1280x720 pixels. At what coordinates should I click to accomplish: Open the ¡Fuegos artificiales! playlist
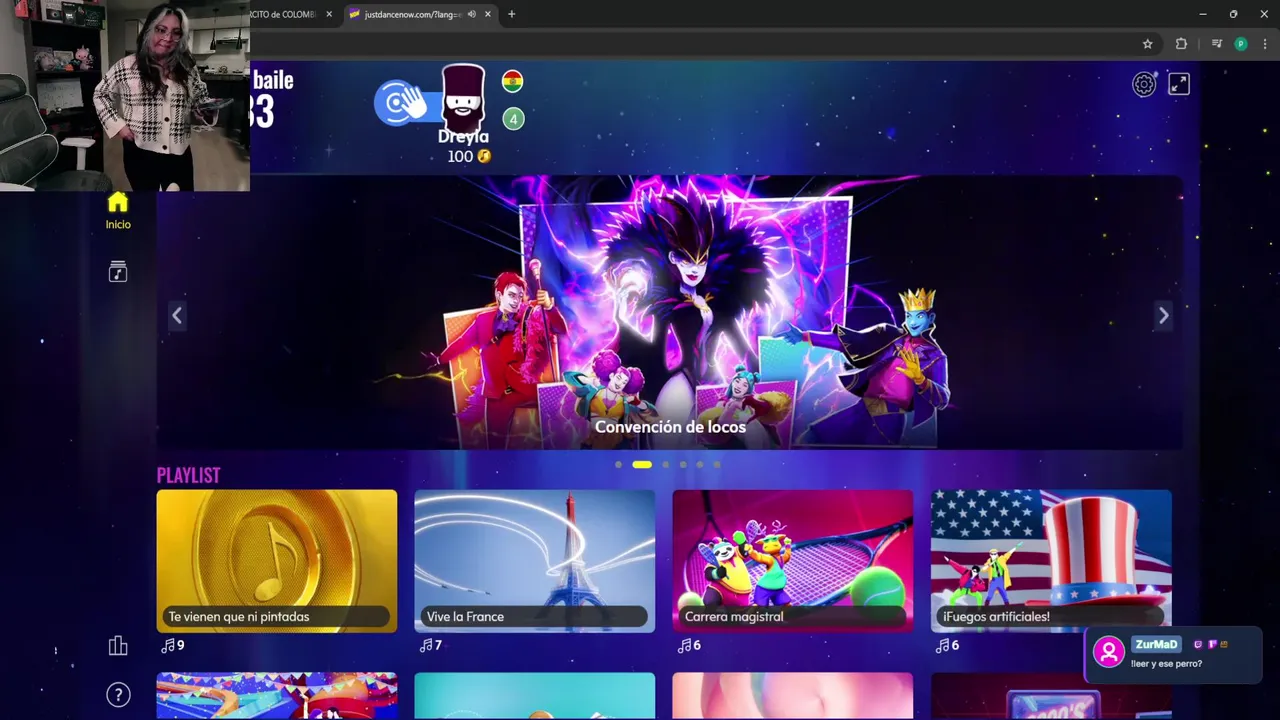coord(1051,561)
